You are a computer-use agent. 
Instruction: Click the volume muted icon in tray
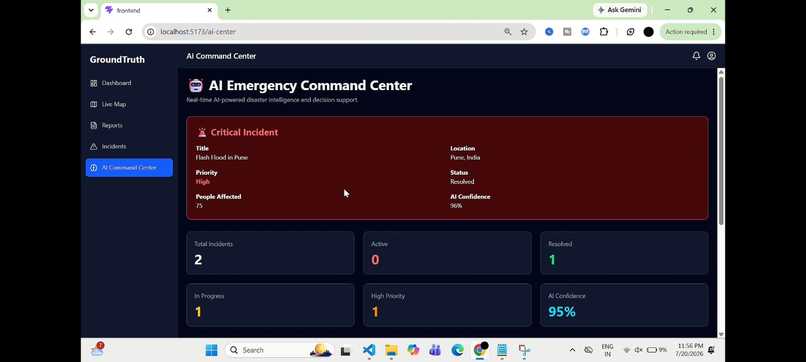pos(638,350)
